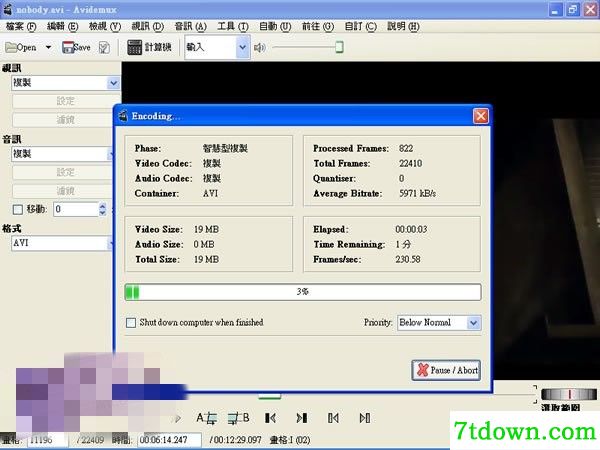600x450 pixels.
Task: Open the audio codec 複製 dropdown
Action: tap(63, 154)
